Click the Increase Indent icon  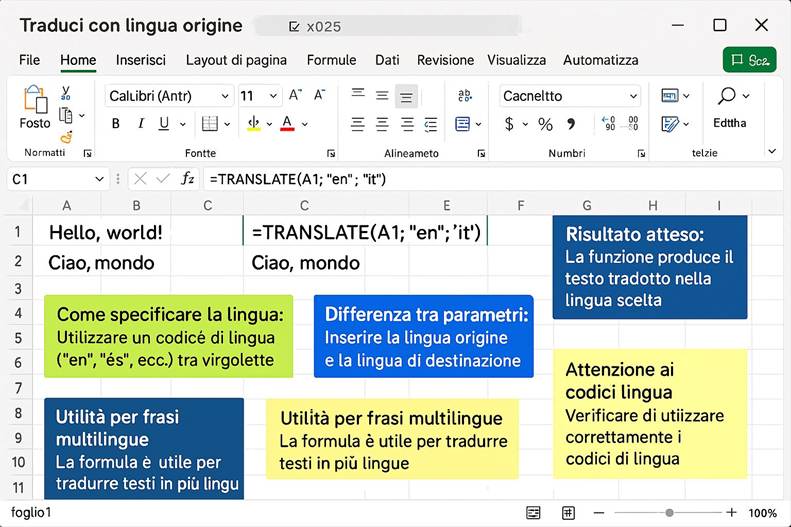[431, 124]
